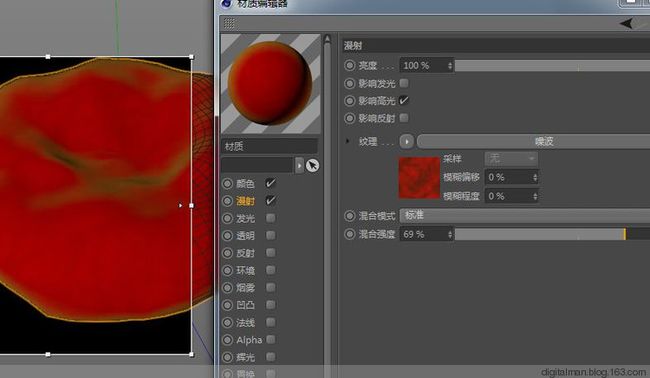Select the 凹凸 channel label
650x378 pixels.
245,305
